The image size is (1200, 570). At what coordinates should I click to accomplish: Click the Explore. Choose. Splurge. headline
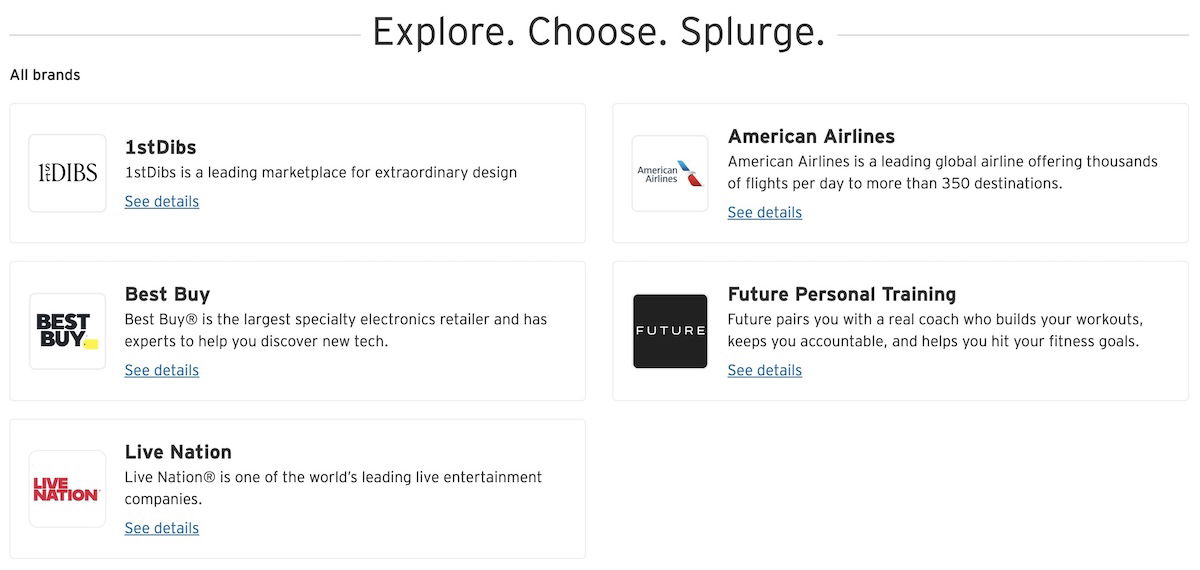pos(599,32)
